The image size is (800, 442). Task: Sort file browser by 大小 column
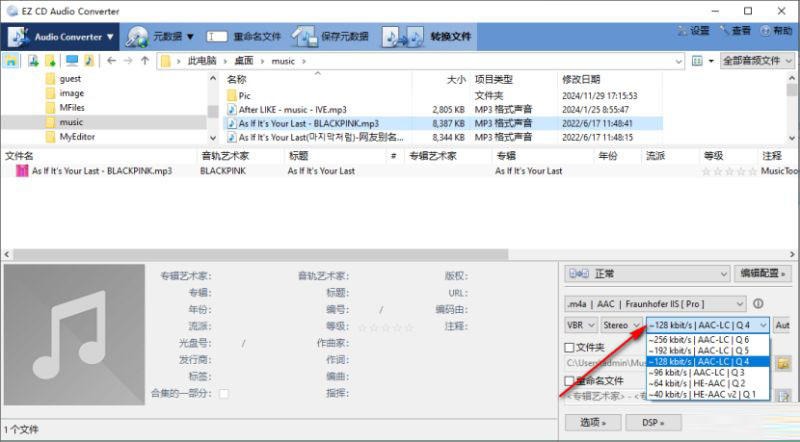coord(456,79)
